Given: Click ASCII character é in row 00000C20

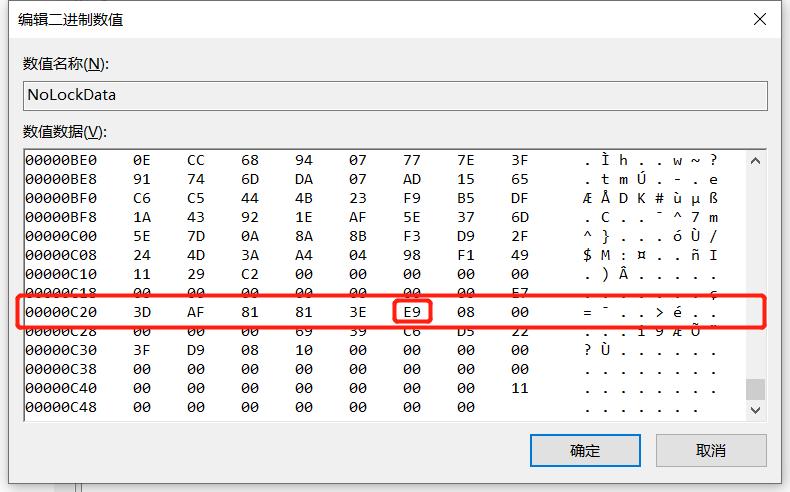Looking at the screenshot, I should (677, 312).
